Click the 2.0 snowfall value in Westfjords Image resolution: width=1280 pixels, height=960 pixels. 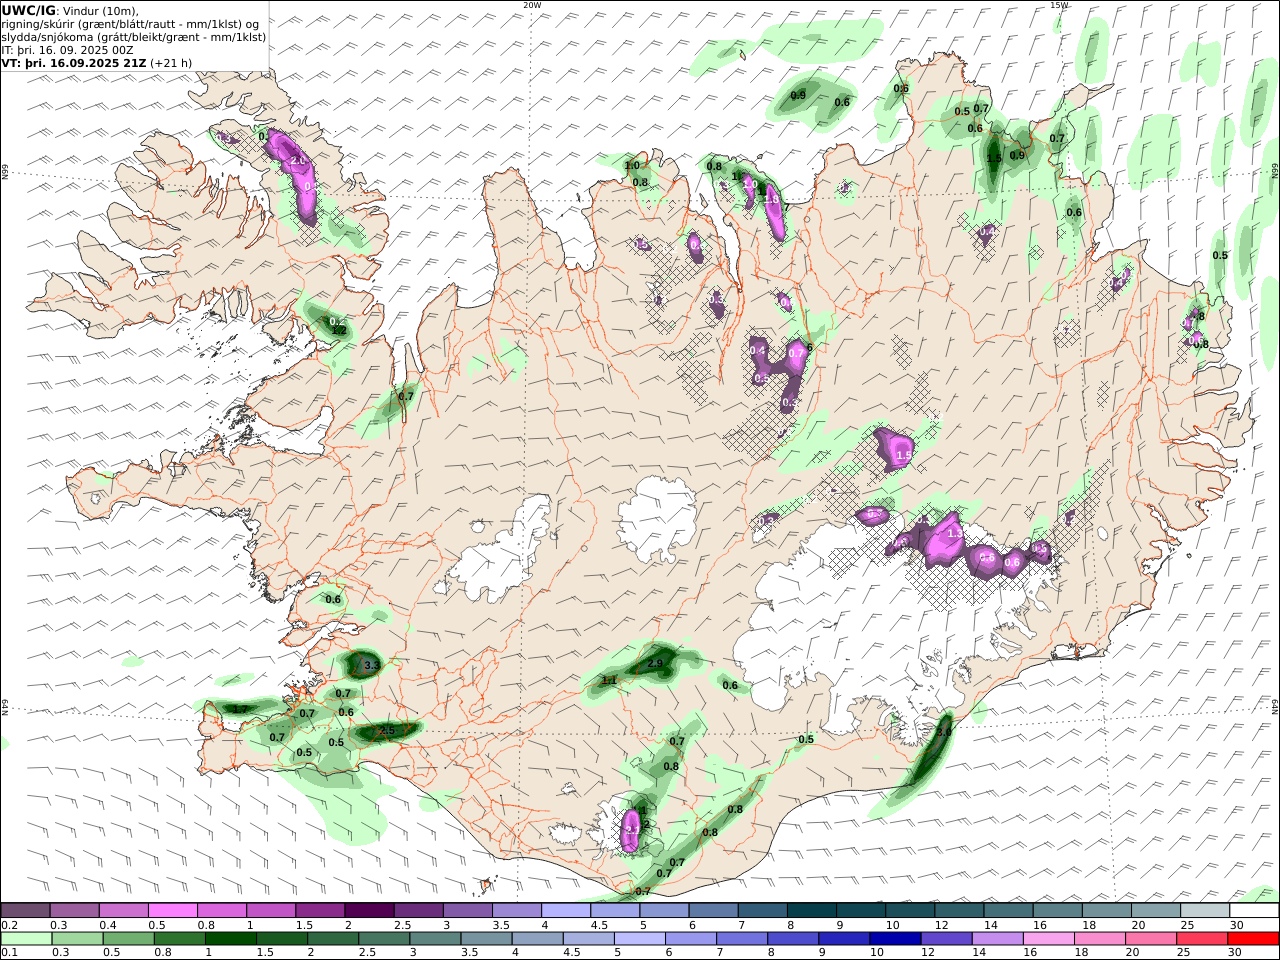[297, 161]
